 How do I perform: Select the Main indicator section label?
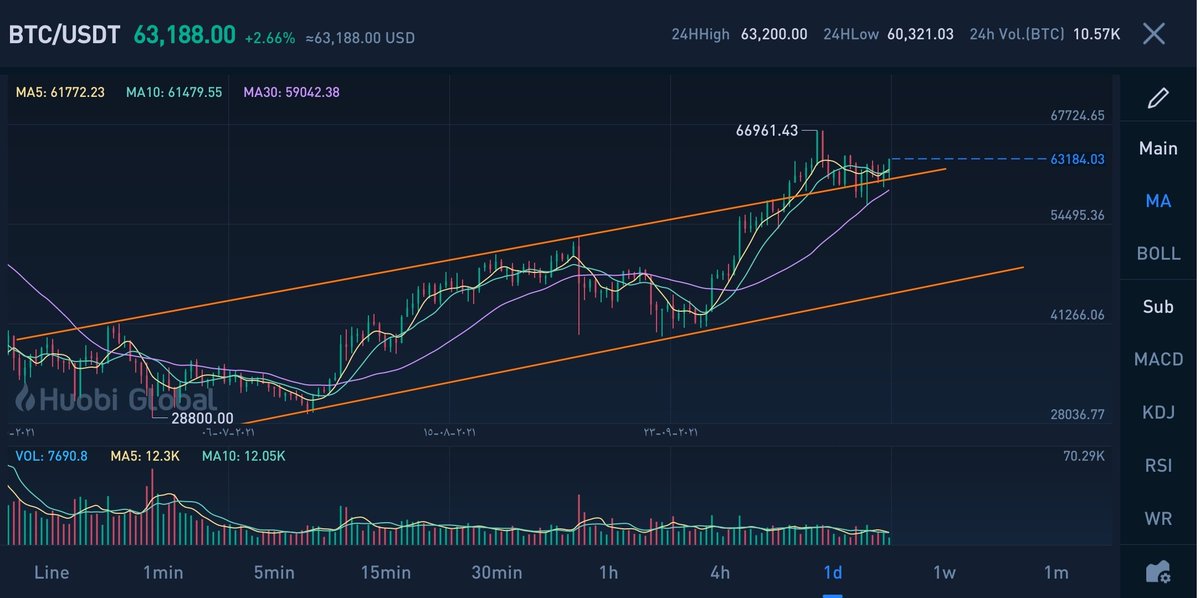[x=1158, y=148]
